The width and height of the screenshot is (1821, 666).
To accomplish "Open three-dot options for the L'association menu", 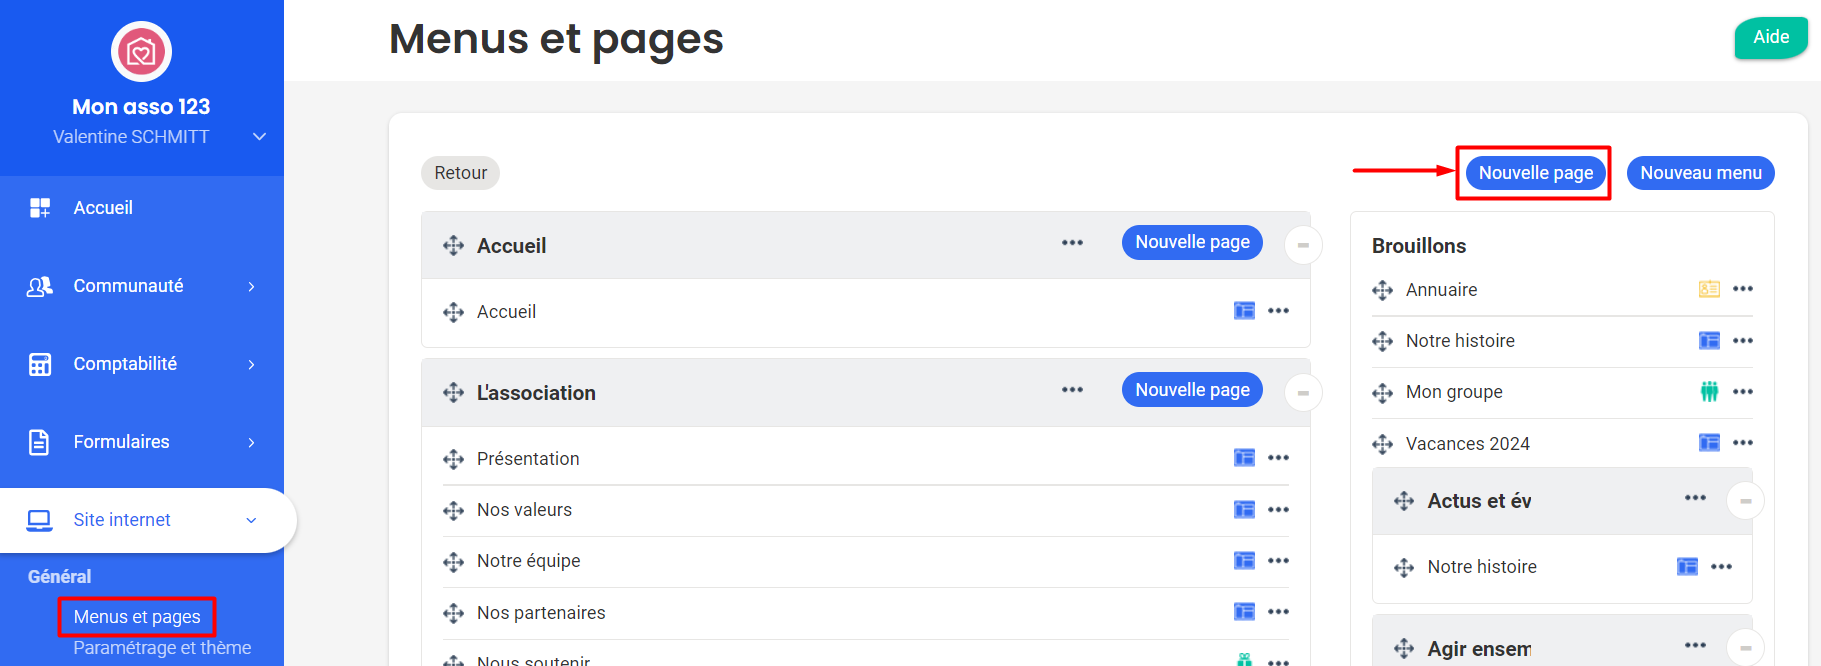I will click(1072, 390).
